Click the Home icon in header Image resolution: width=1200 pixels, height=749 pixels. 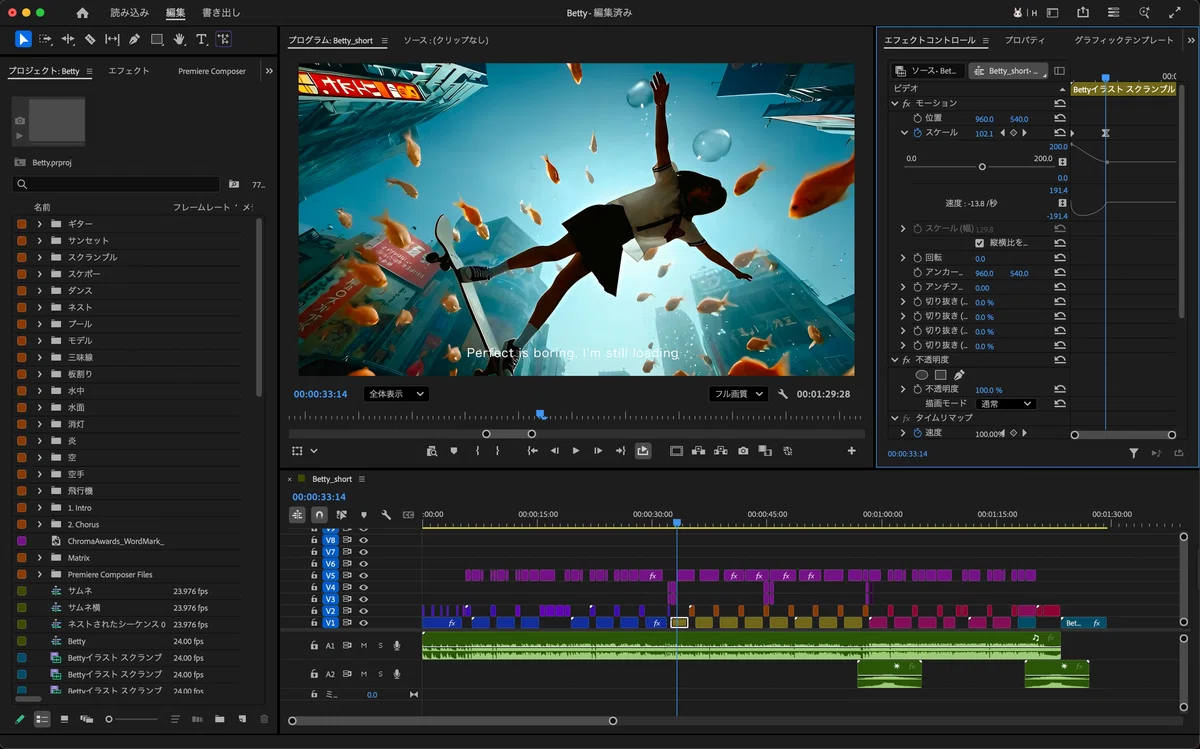[x=82, y=13]
